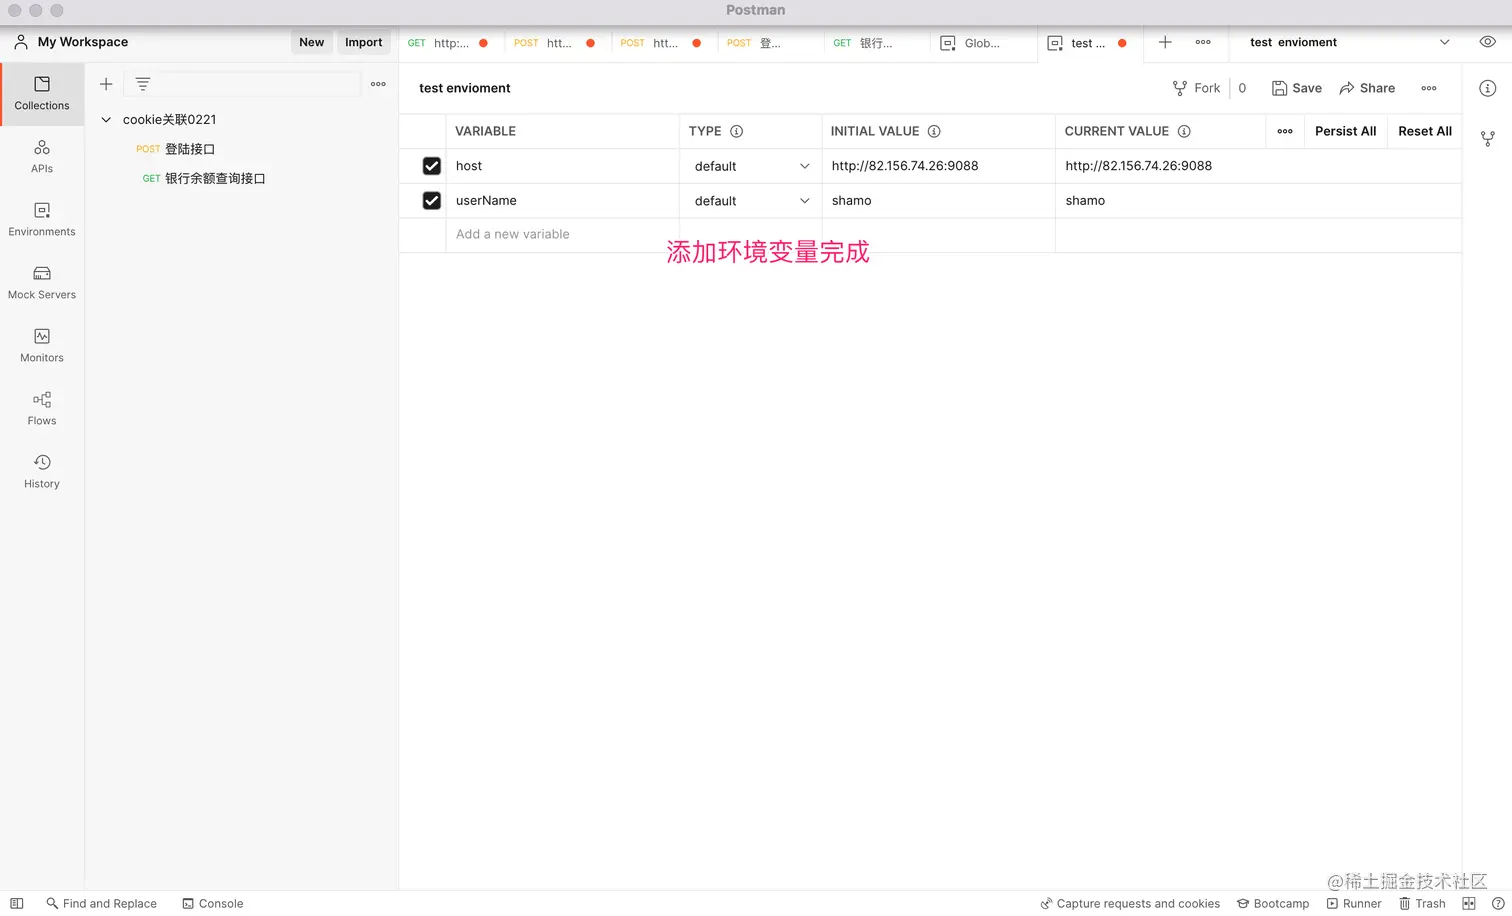Fork the test envioment environment
Screen dimensions: 1512x916
pyautogui.click(x=1197, y=88)
